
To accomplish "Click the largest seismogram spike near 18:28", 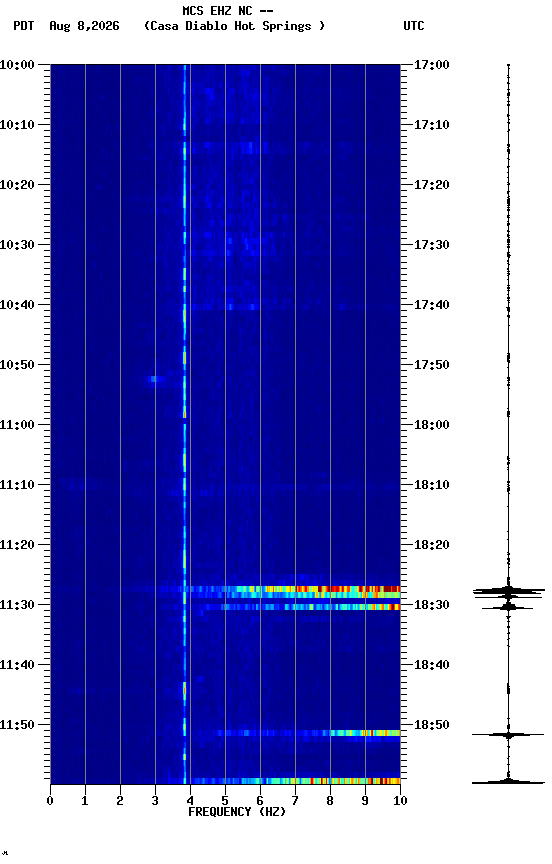I will pyautogui.click(x=508, y=592).
